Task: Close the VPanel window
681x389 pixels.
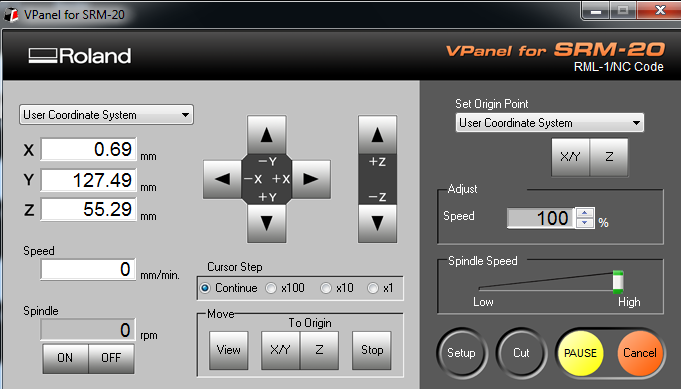Action: pos(660,10)
